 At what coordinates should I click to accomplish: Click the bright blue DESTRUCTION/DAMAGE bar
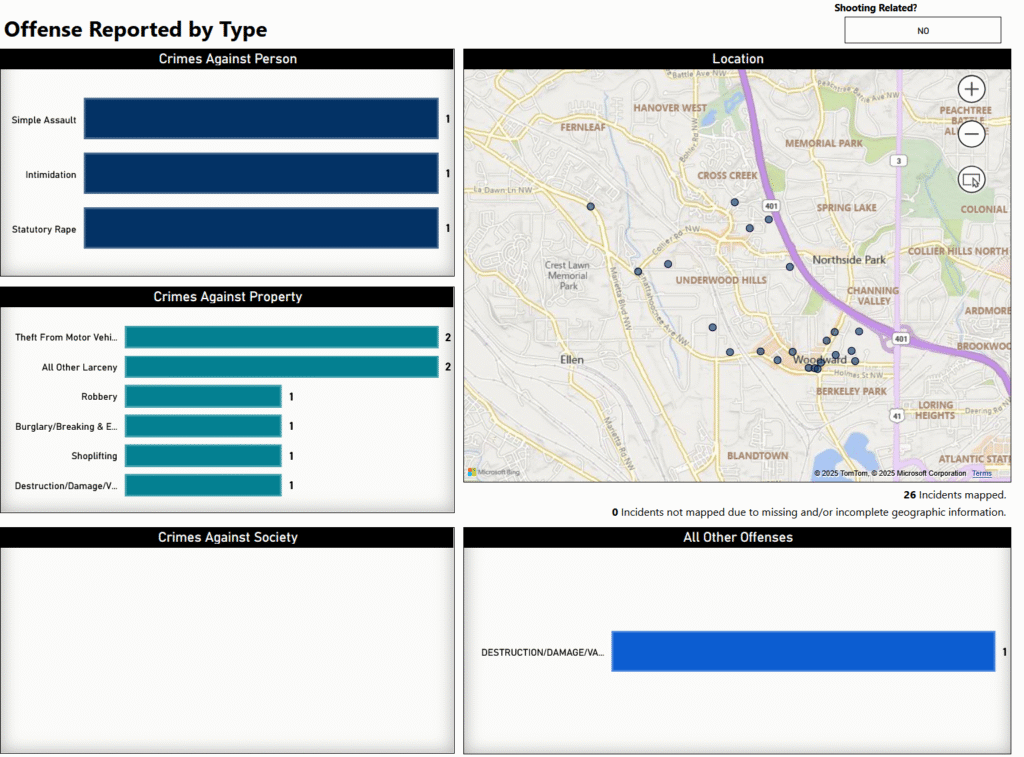tap(803, 652)
